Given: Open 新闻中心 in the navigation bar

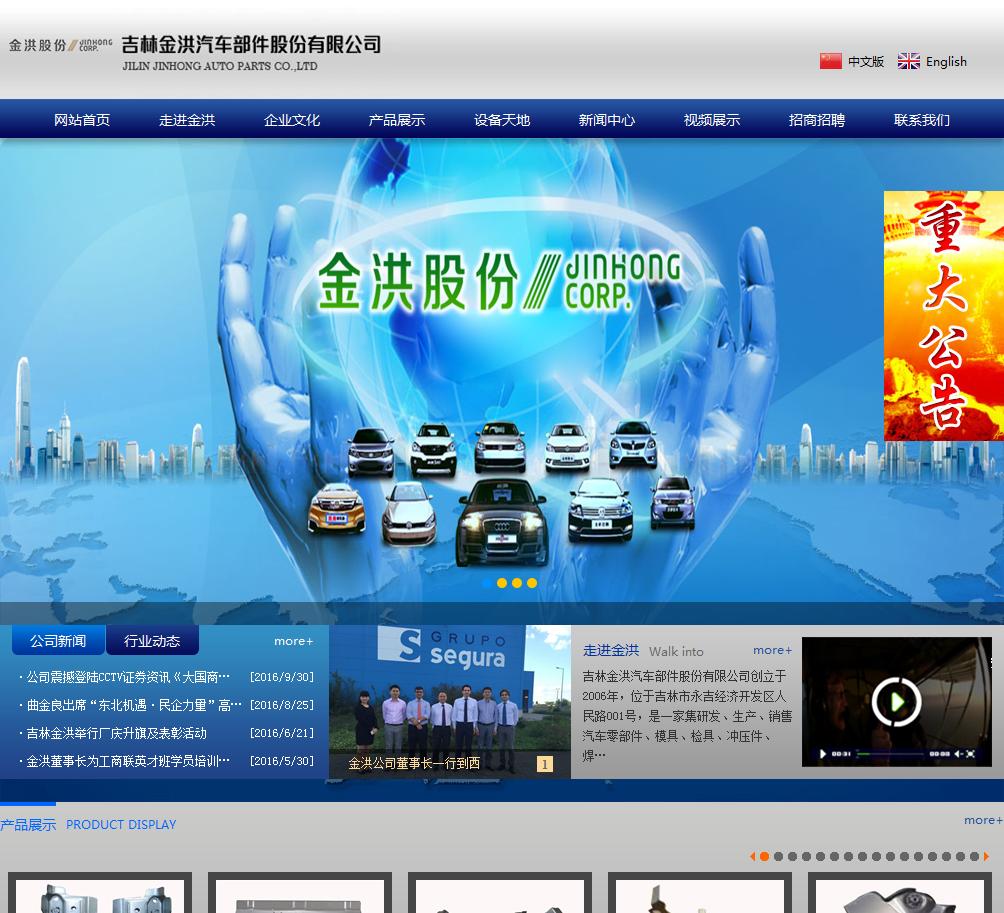Looking at the screenshot, I should [x=607, y=120].
